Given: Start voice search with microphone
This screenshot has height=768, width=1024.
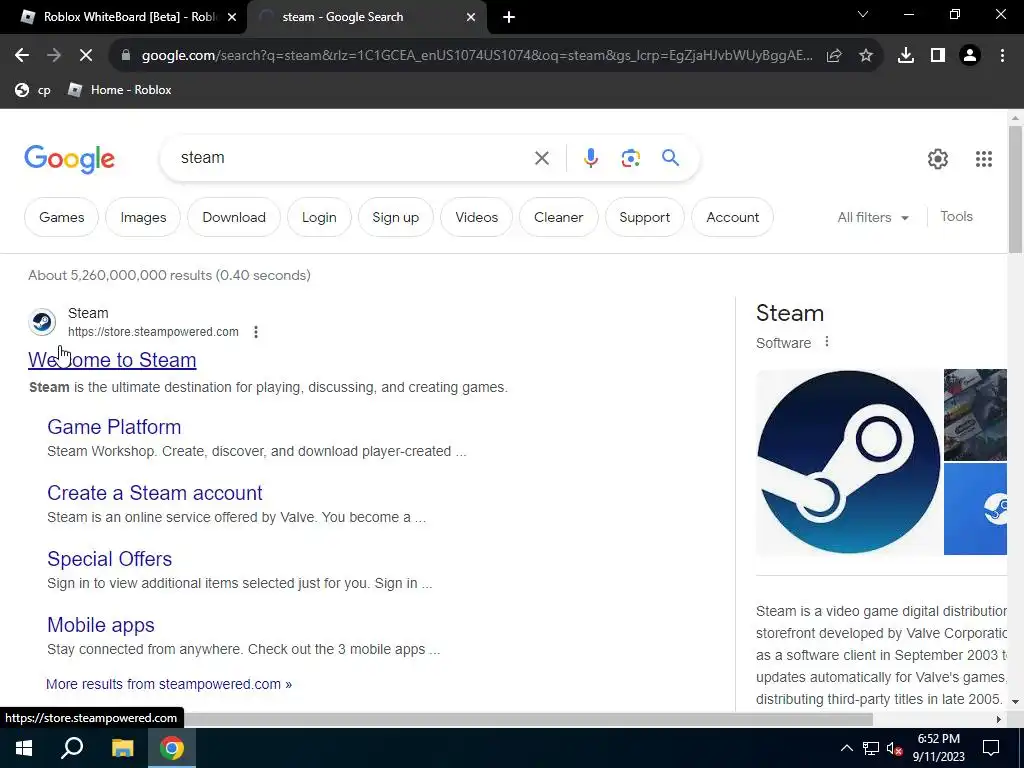Looking at the screenshot, I should [x=590, y=158].
